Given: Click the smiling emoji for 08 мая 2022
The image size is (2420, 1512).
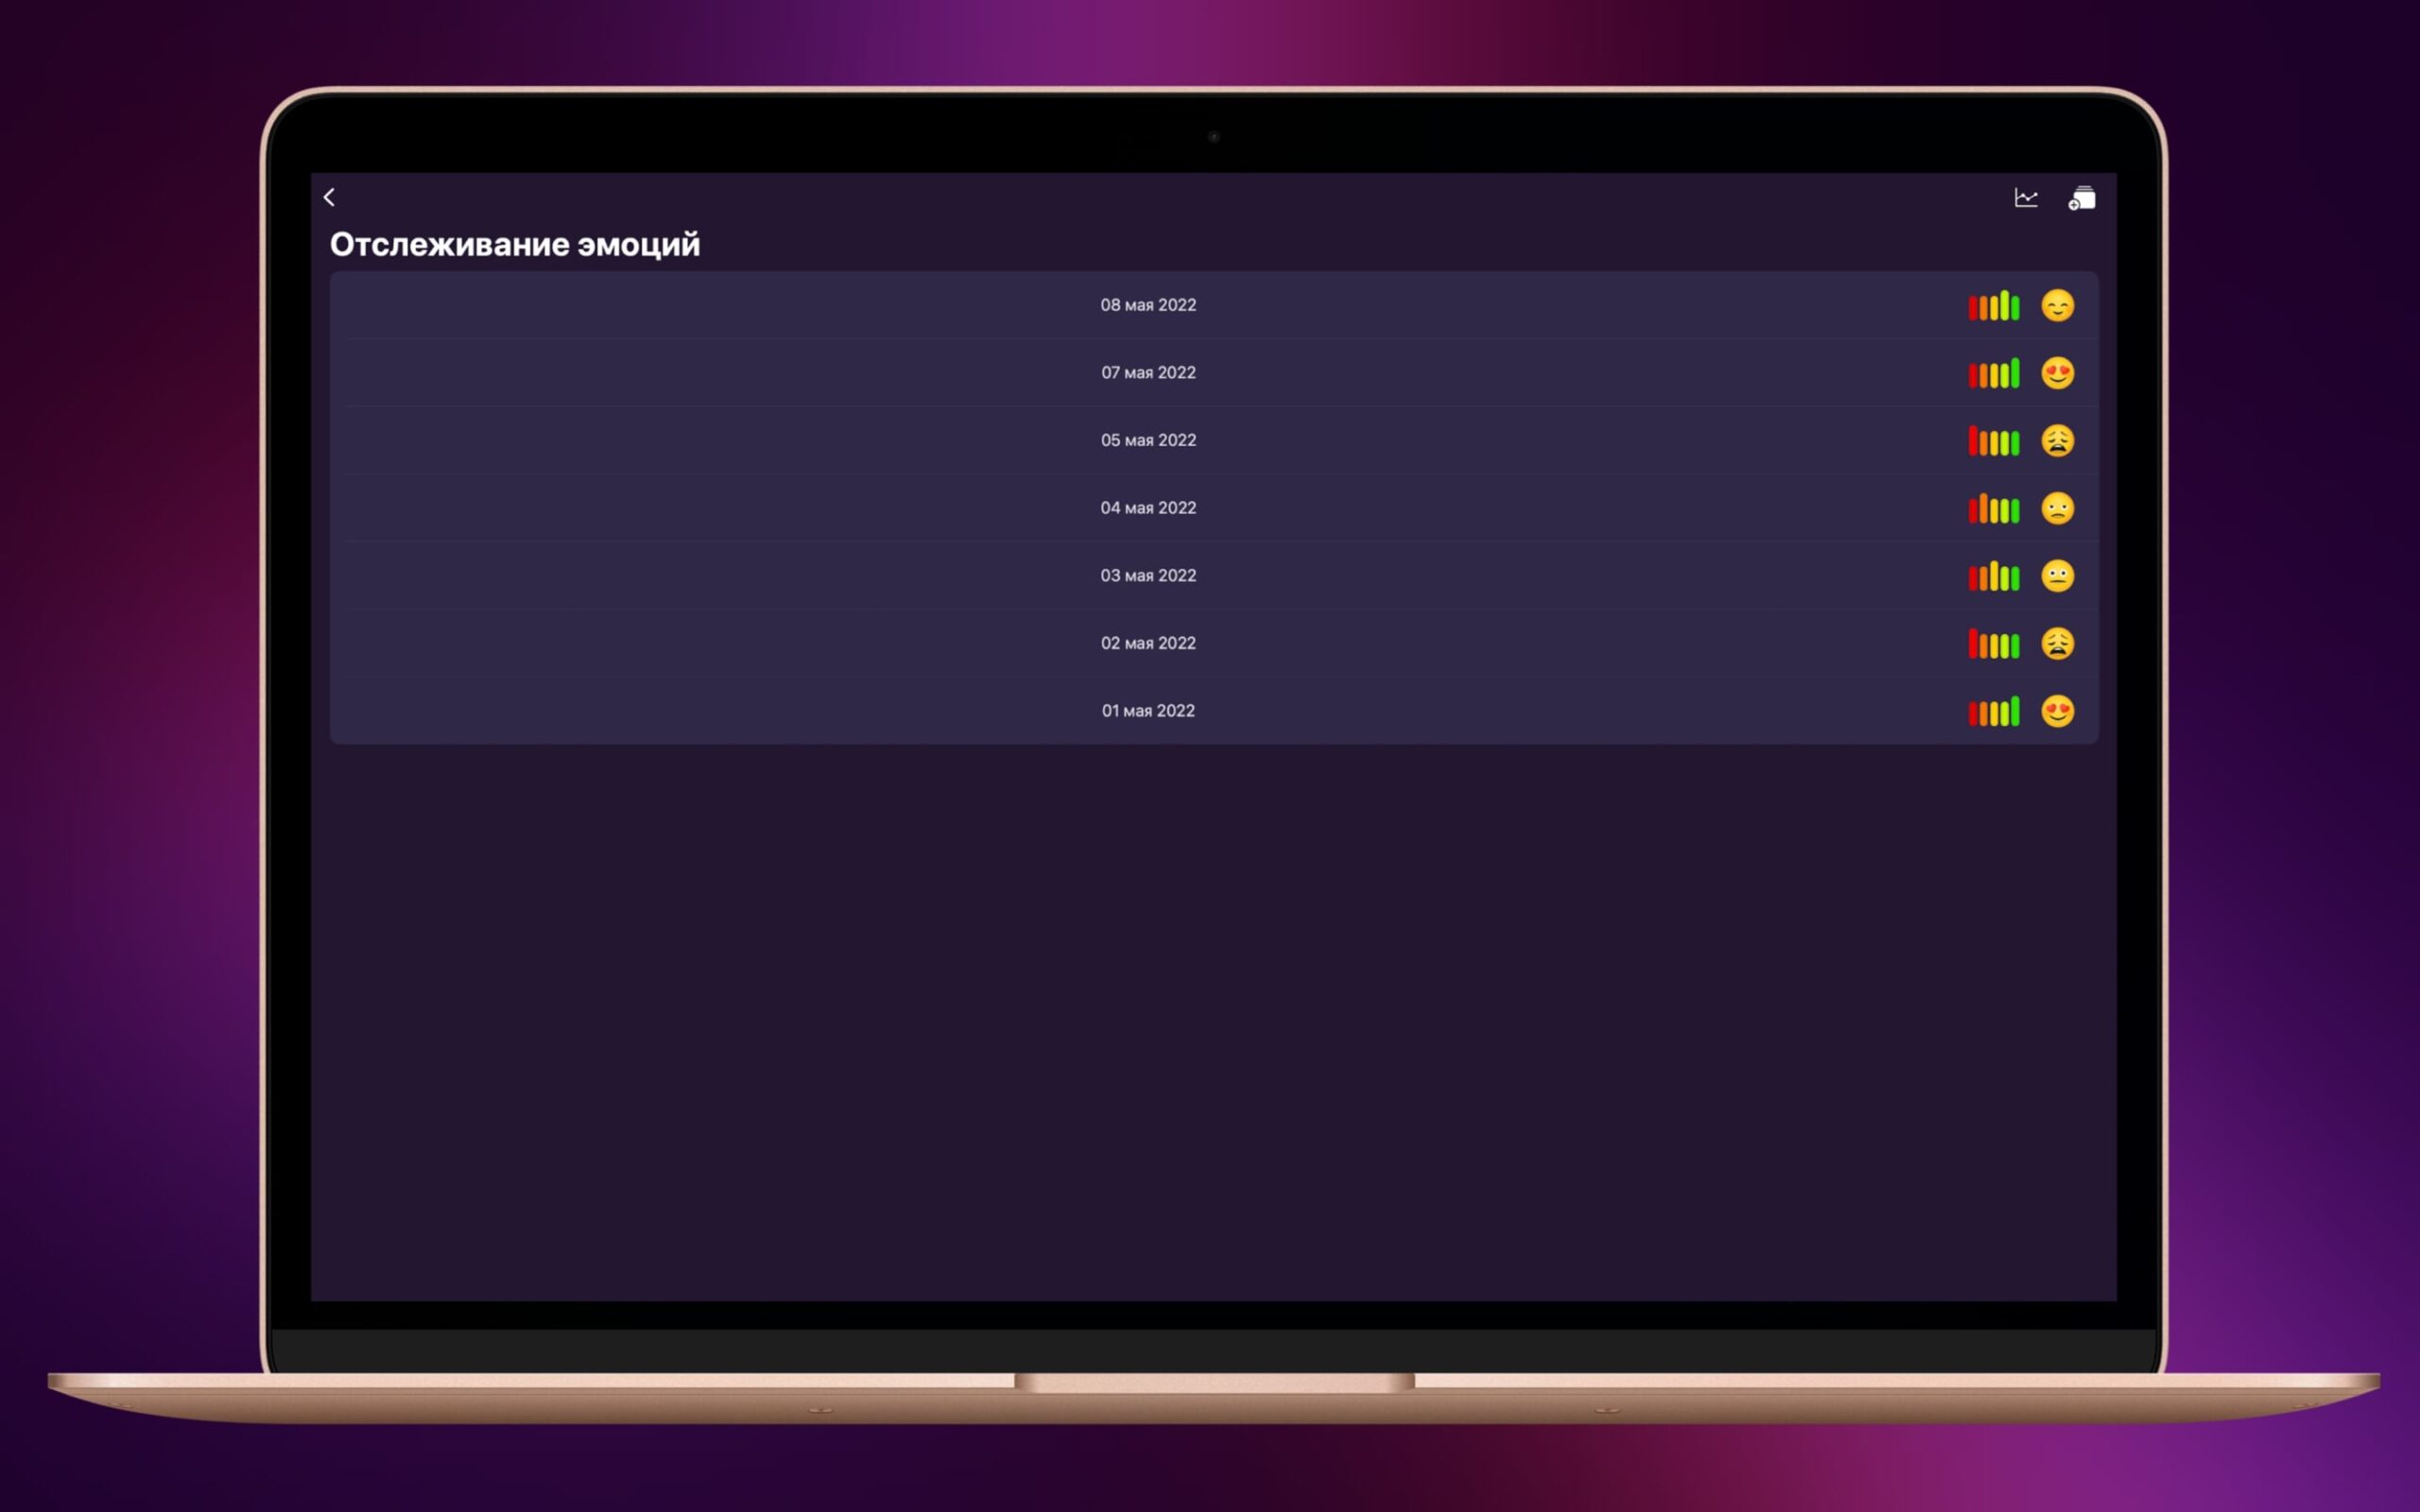Looking at the screenshot, I should coord(2057,305).
